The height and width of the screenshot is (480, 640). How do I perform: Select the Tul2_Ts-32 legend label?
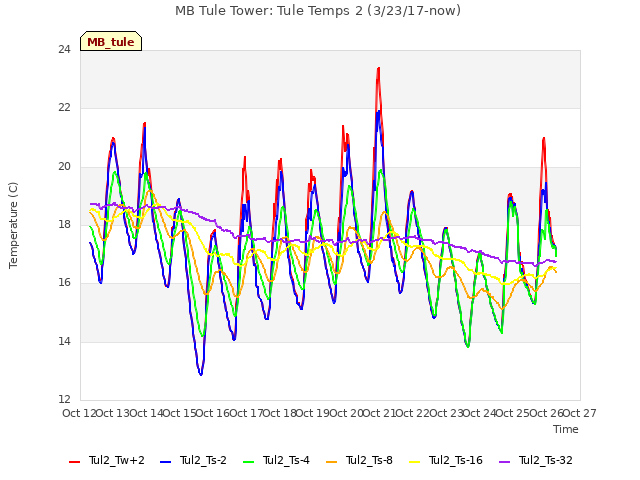click(546, 460)
